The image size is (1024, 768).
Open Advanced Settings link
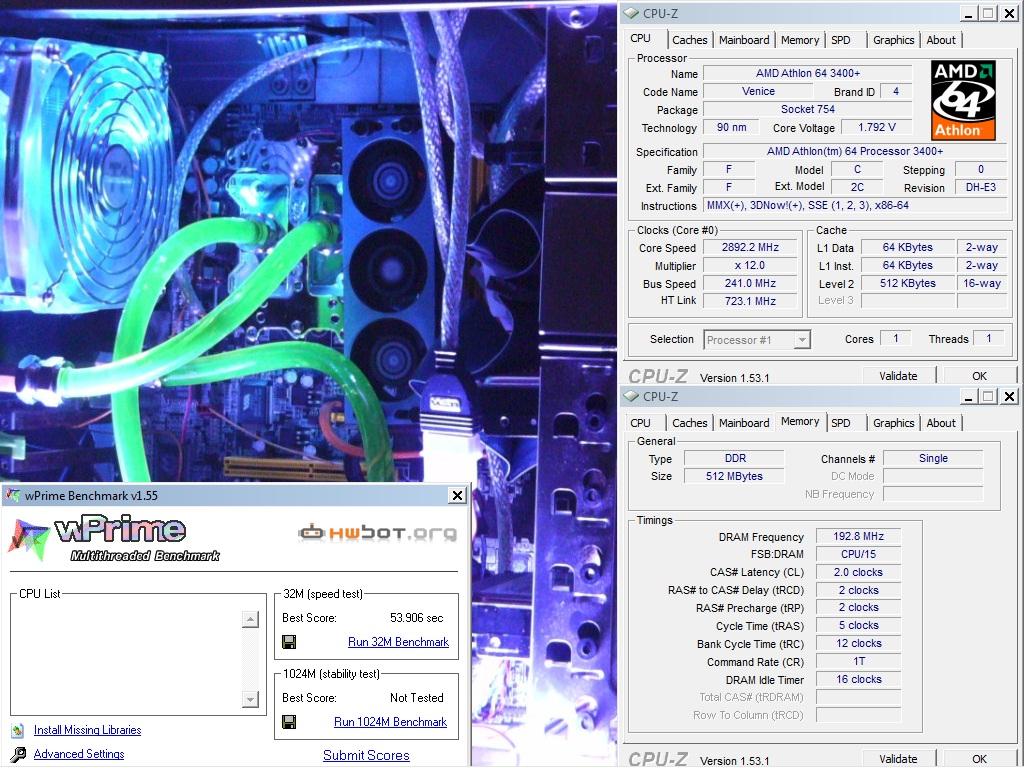coord(79,754)
